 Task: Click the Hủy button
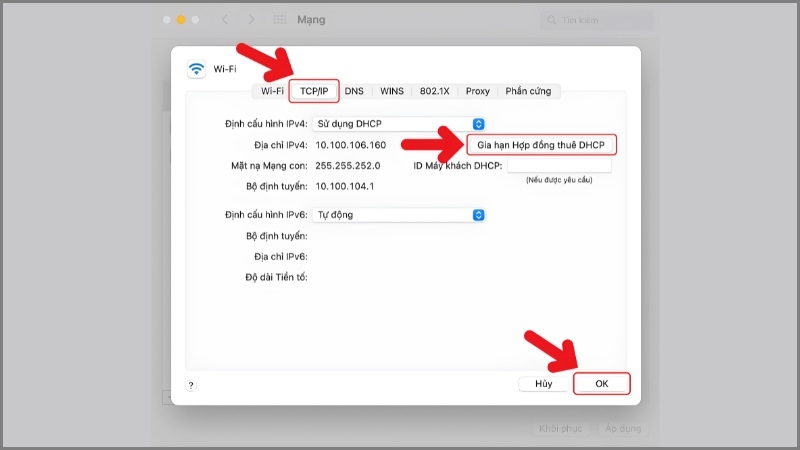[x=543, y=384]
